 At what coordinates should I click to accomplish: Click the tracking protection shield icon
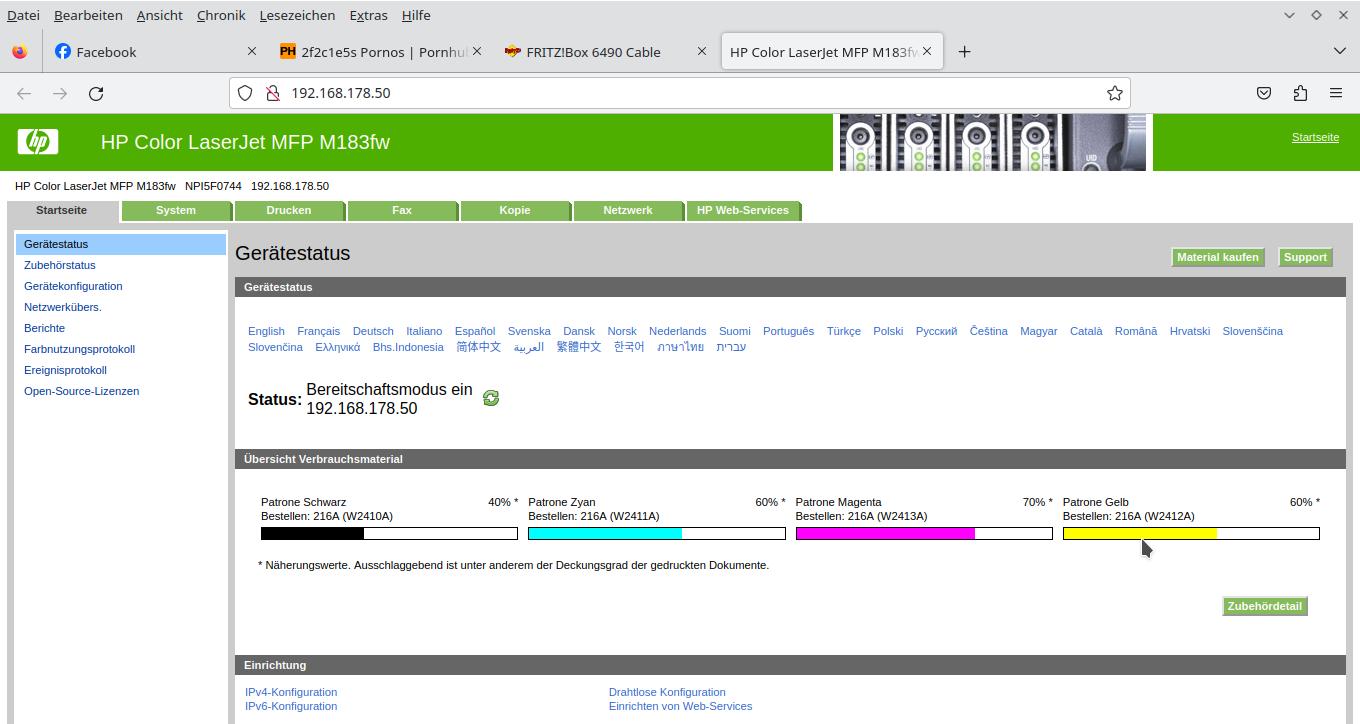pos(246,93)
